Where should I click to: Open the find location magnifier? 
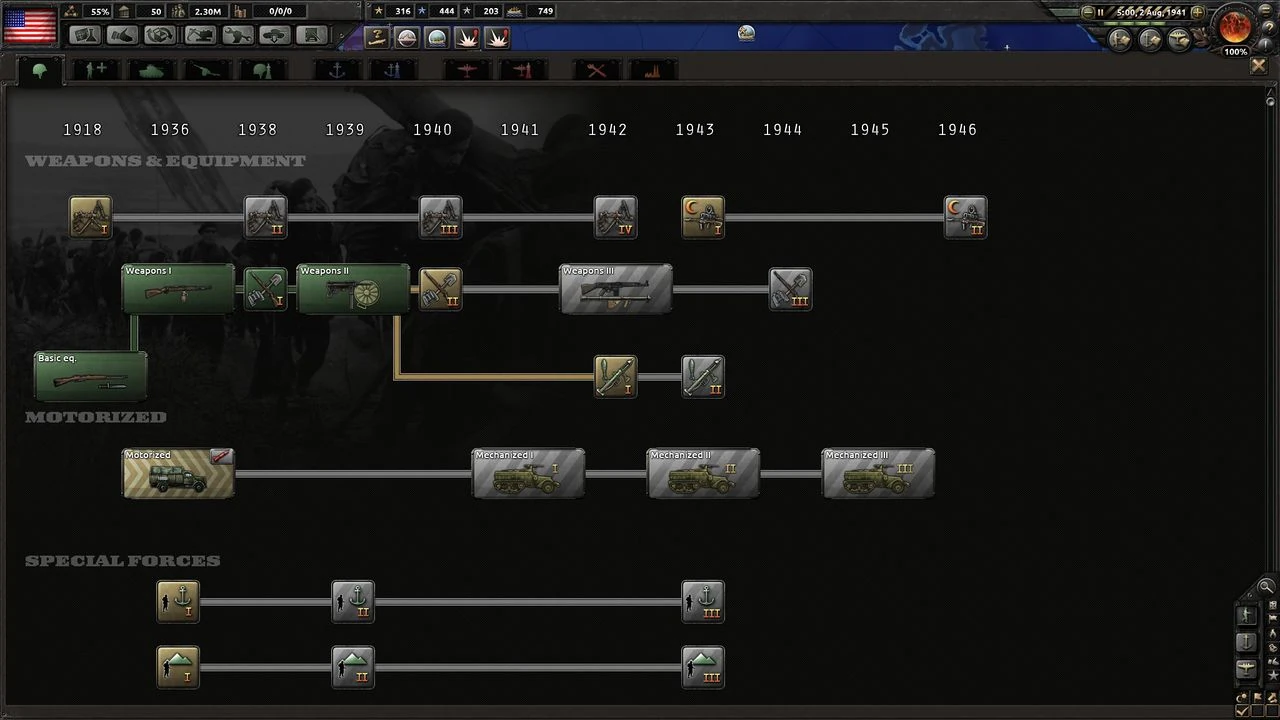(1266, 586)
